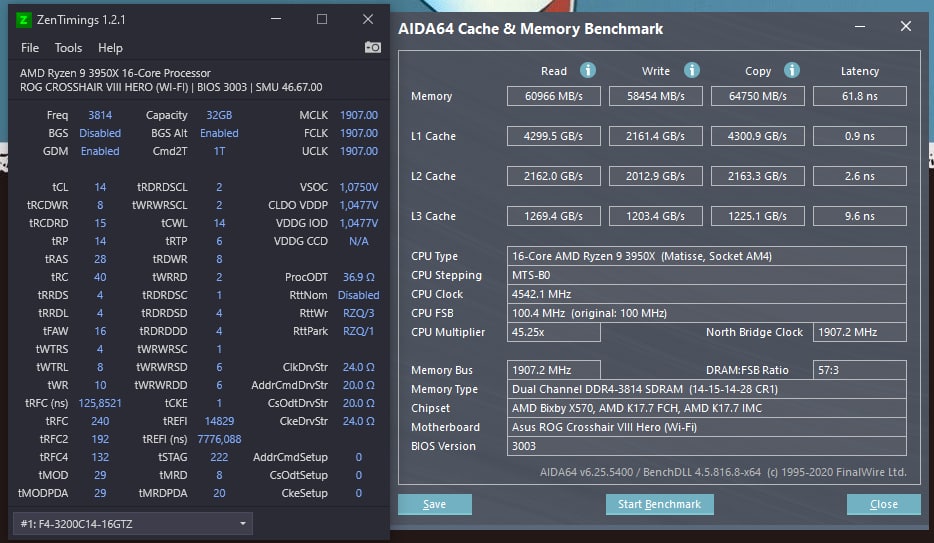Click the Start Benchmark button
The image size is (934, 543).
click(659, 504)
